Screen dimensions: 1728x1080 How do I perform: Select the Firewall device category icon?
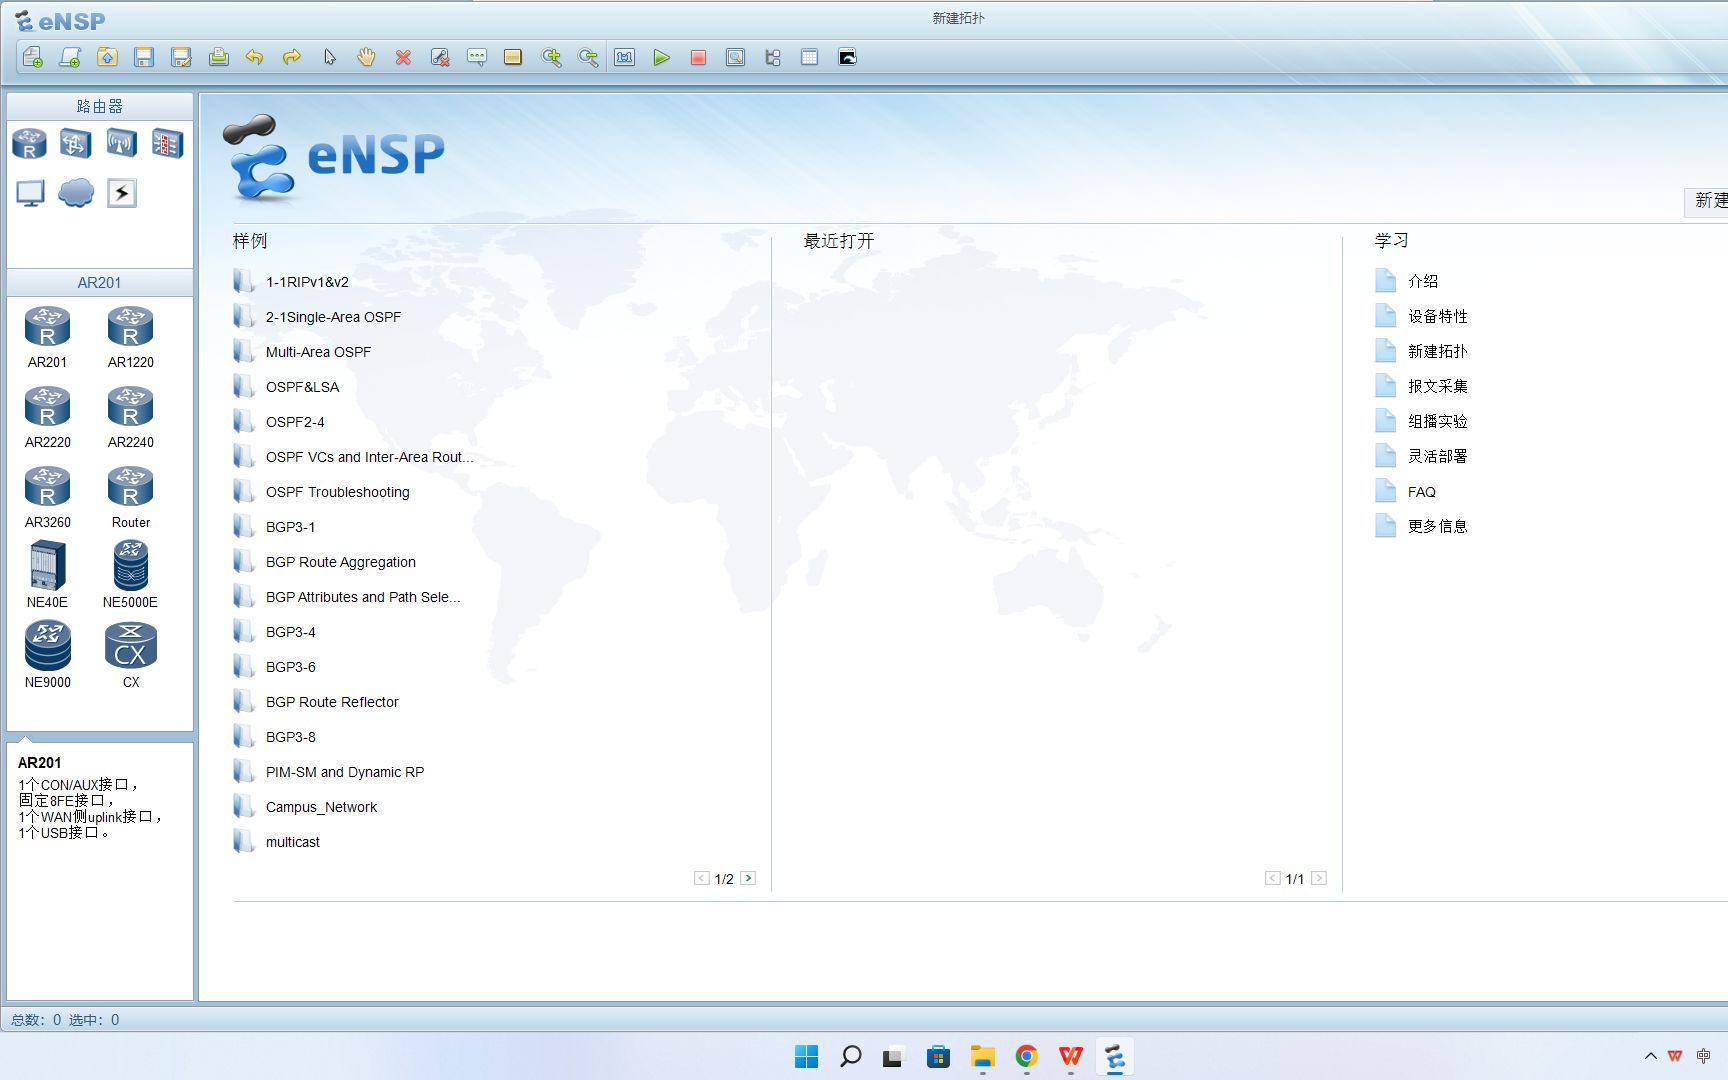point(167,143)
